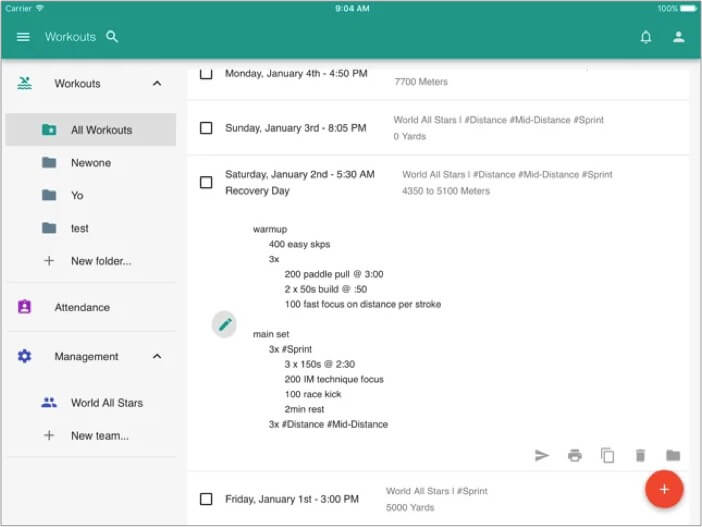Open World All Stars team

tap(91, 403)
